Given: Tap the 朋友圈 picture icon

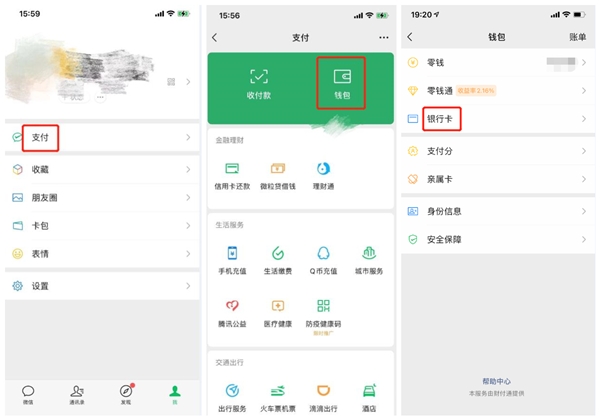Looking at the screenshot, I should [x=18, y=198].
